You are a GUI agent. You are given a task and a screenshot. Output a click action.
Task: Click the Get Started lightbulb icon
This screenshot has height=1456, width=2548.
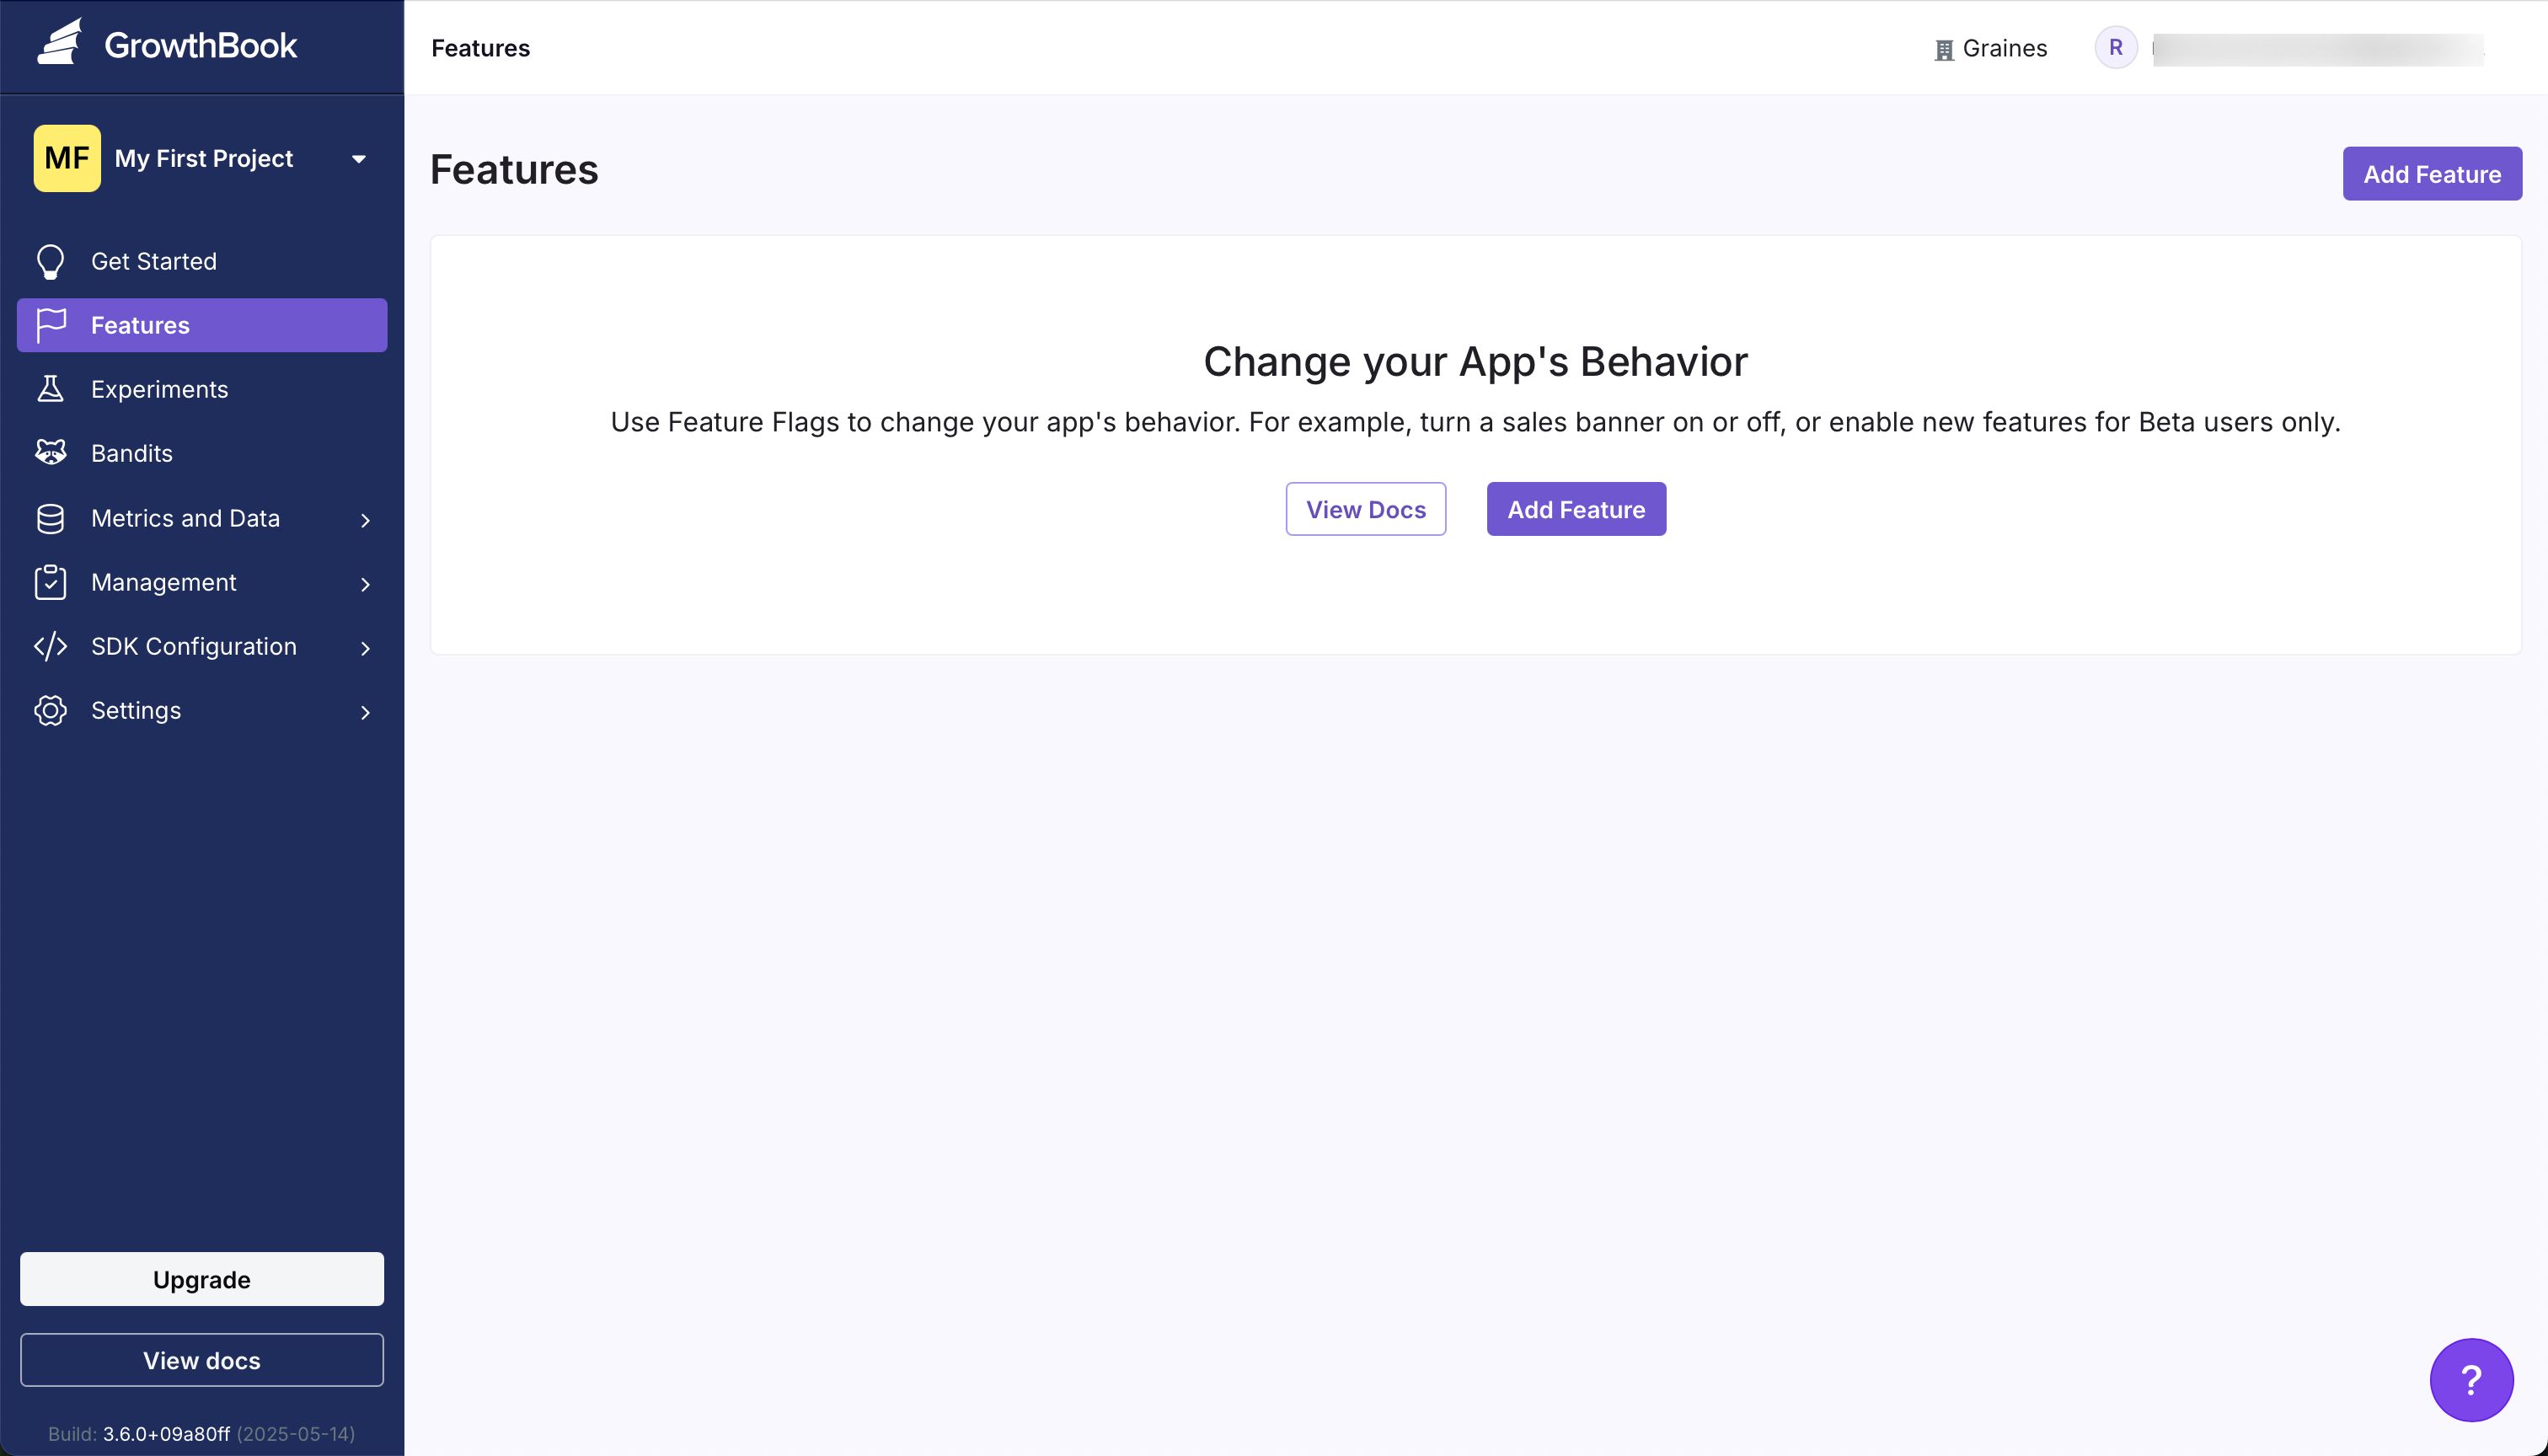click(x=50, y=262)
